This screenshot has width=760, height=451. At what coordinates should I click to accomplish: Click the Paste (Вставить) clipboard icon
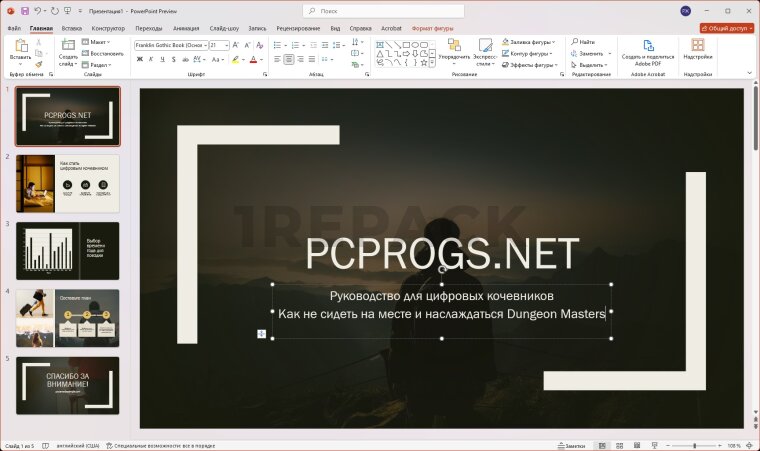click(20, 49)
